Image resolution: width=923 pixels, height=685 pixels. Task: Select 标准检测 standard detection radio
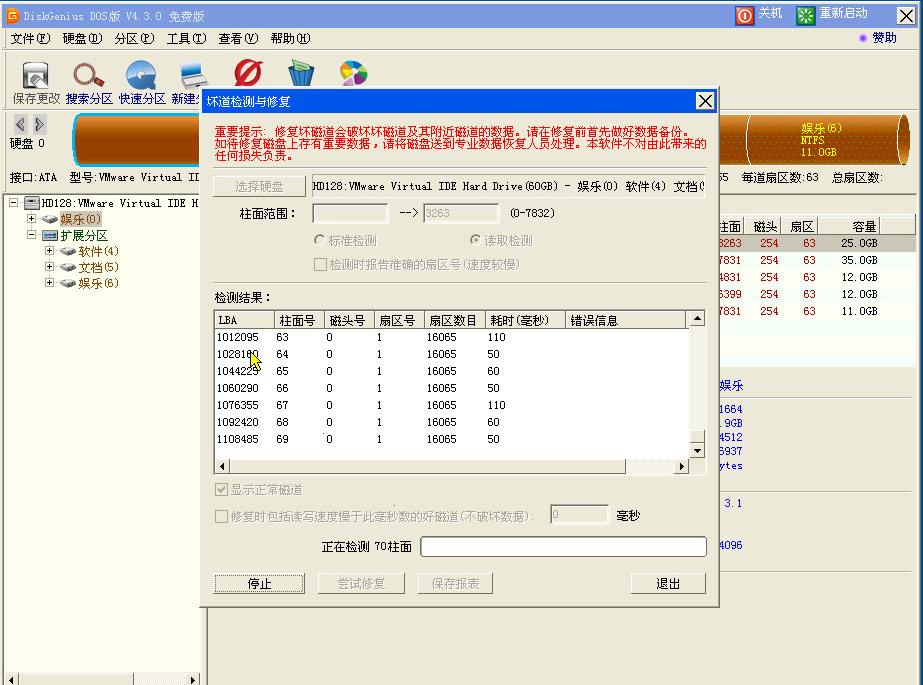click(x=319, y=240)
